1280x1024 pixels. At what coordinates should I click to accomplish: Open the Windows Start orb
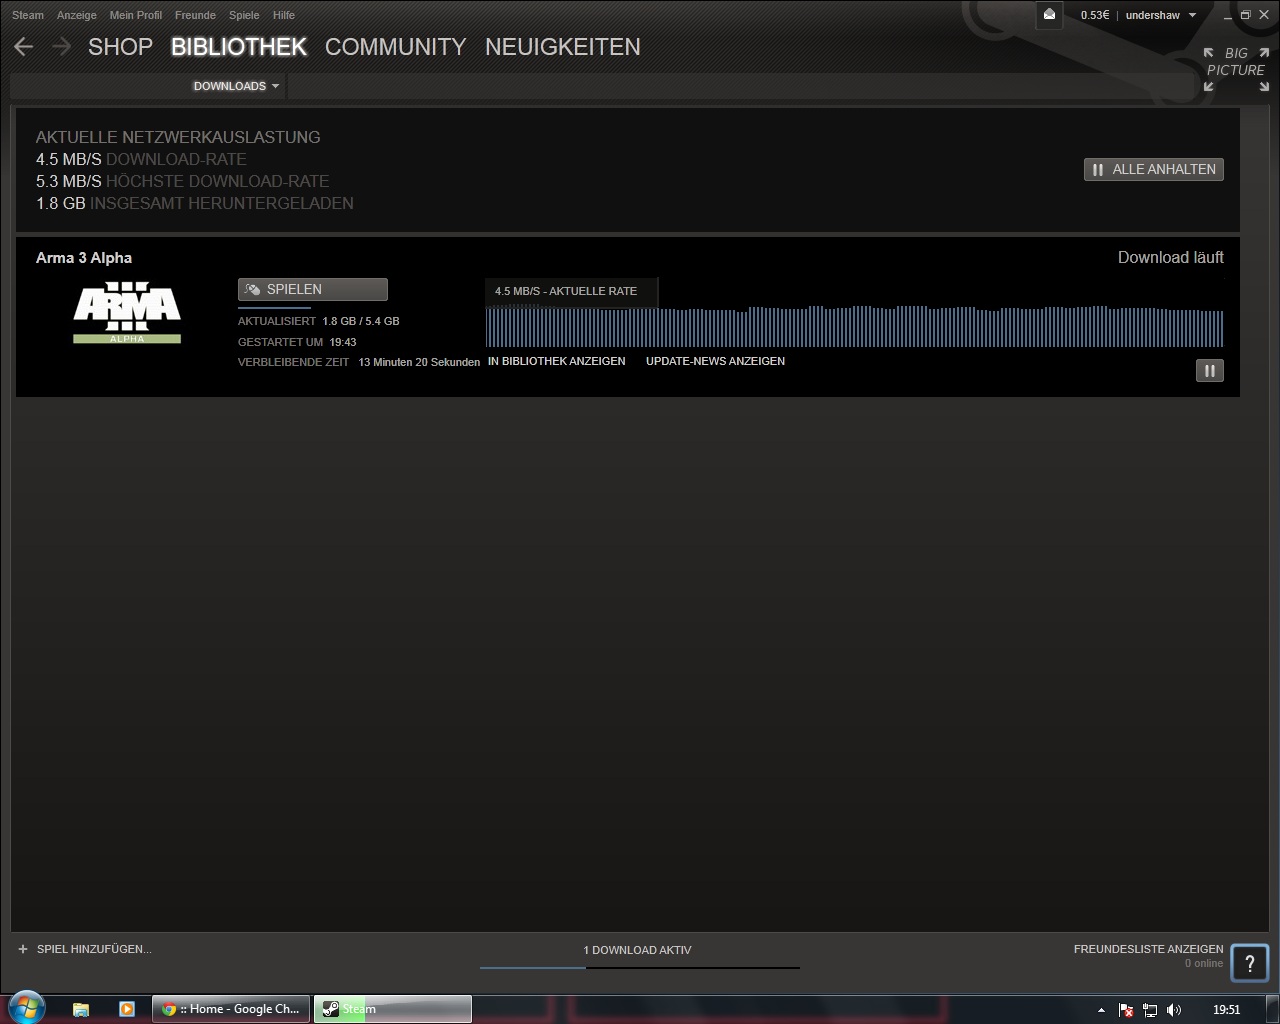coord(26,1008)
